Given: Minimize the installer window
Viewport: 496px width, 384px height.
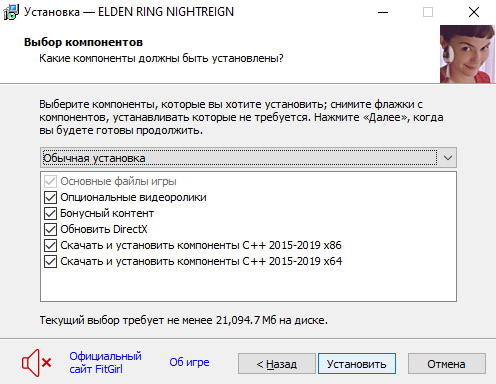Looking at the screenshot, I should pos(383,12).
